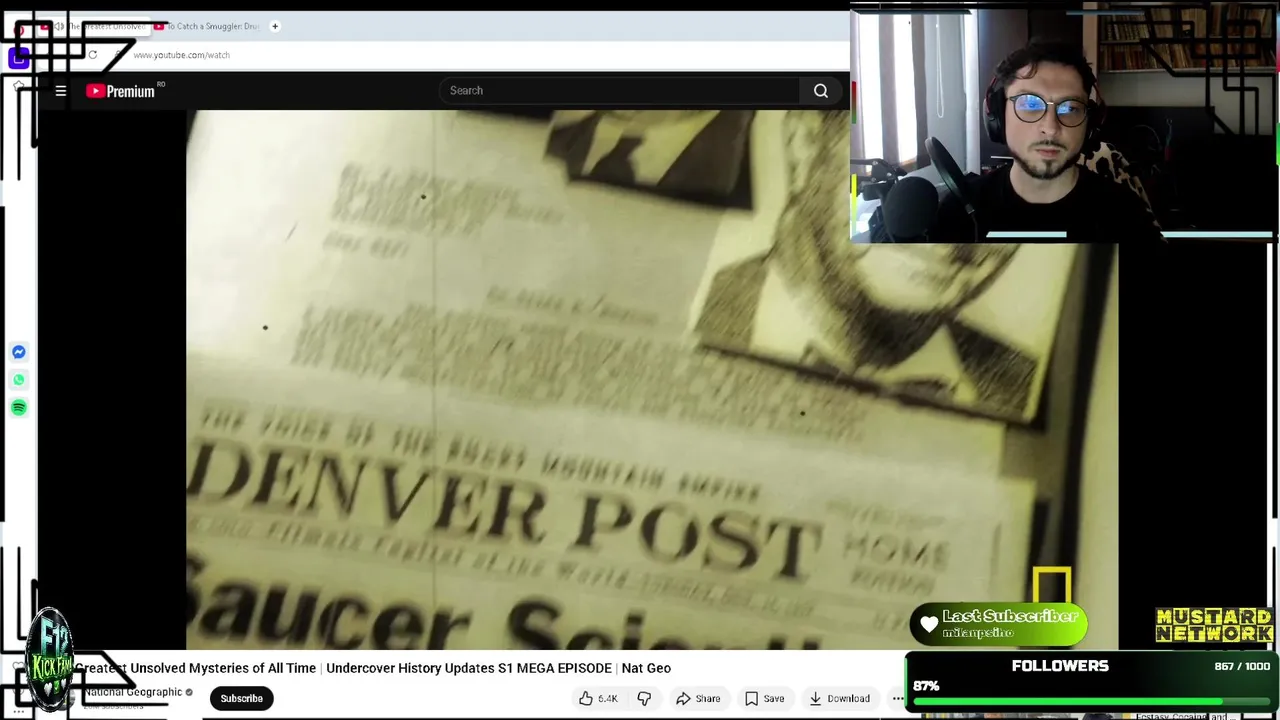
Task: Open Messenger in the browser sidebar
Action: click(19, 352)
